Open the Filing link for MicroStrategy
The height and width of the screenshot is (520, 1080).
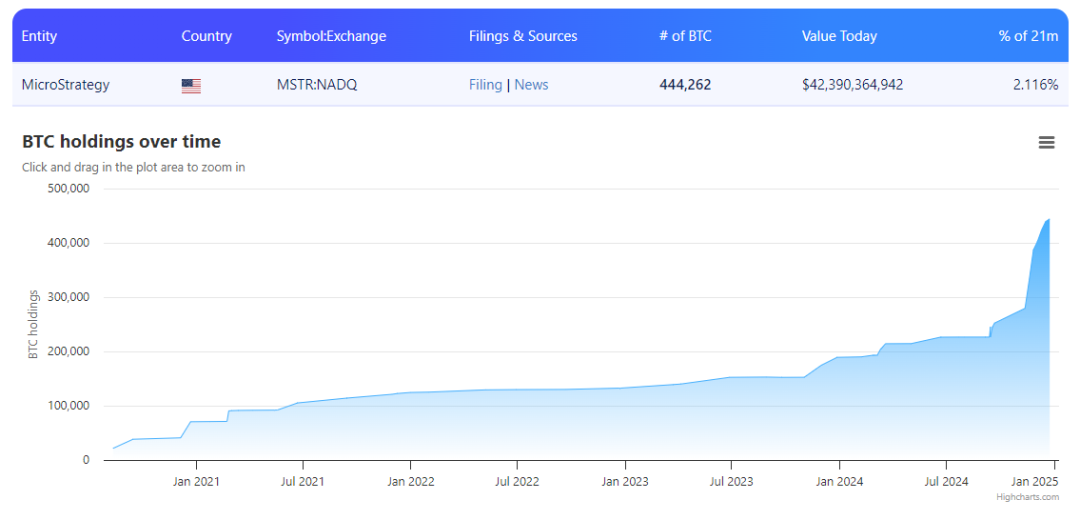pyautogui.click(x=485, y=85)
